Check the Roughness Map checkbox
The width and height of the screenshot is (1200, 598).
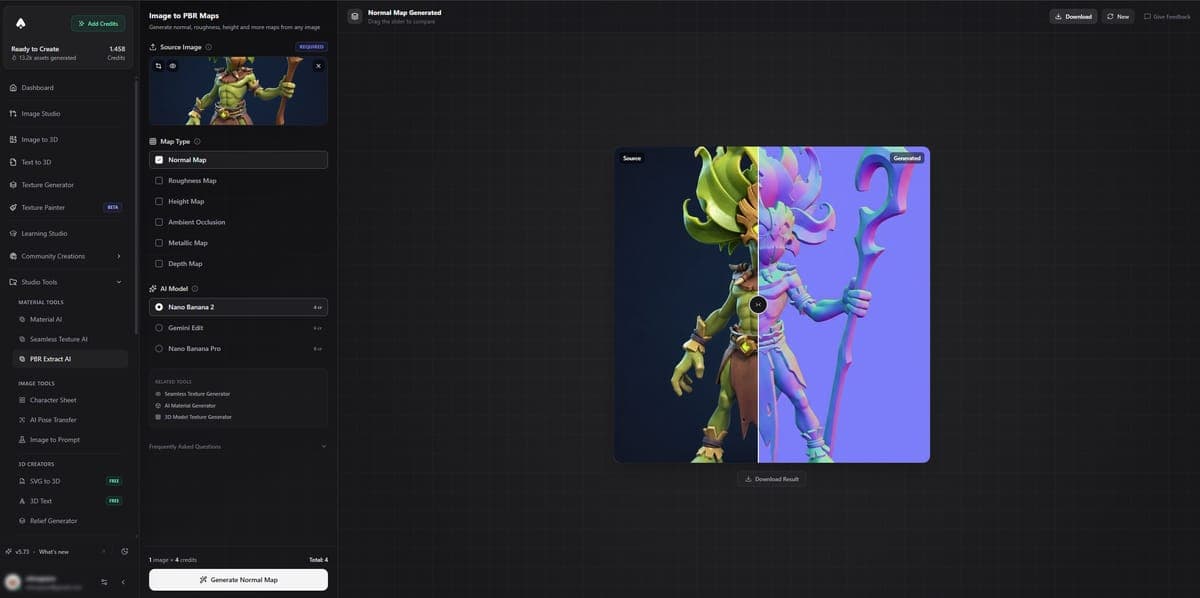[159, 181]
